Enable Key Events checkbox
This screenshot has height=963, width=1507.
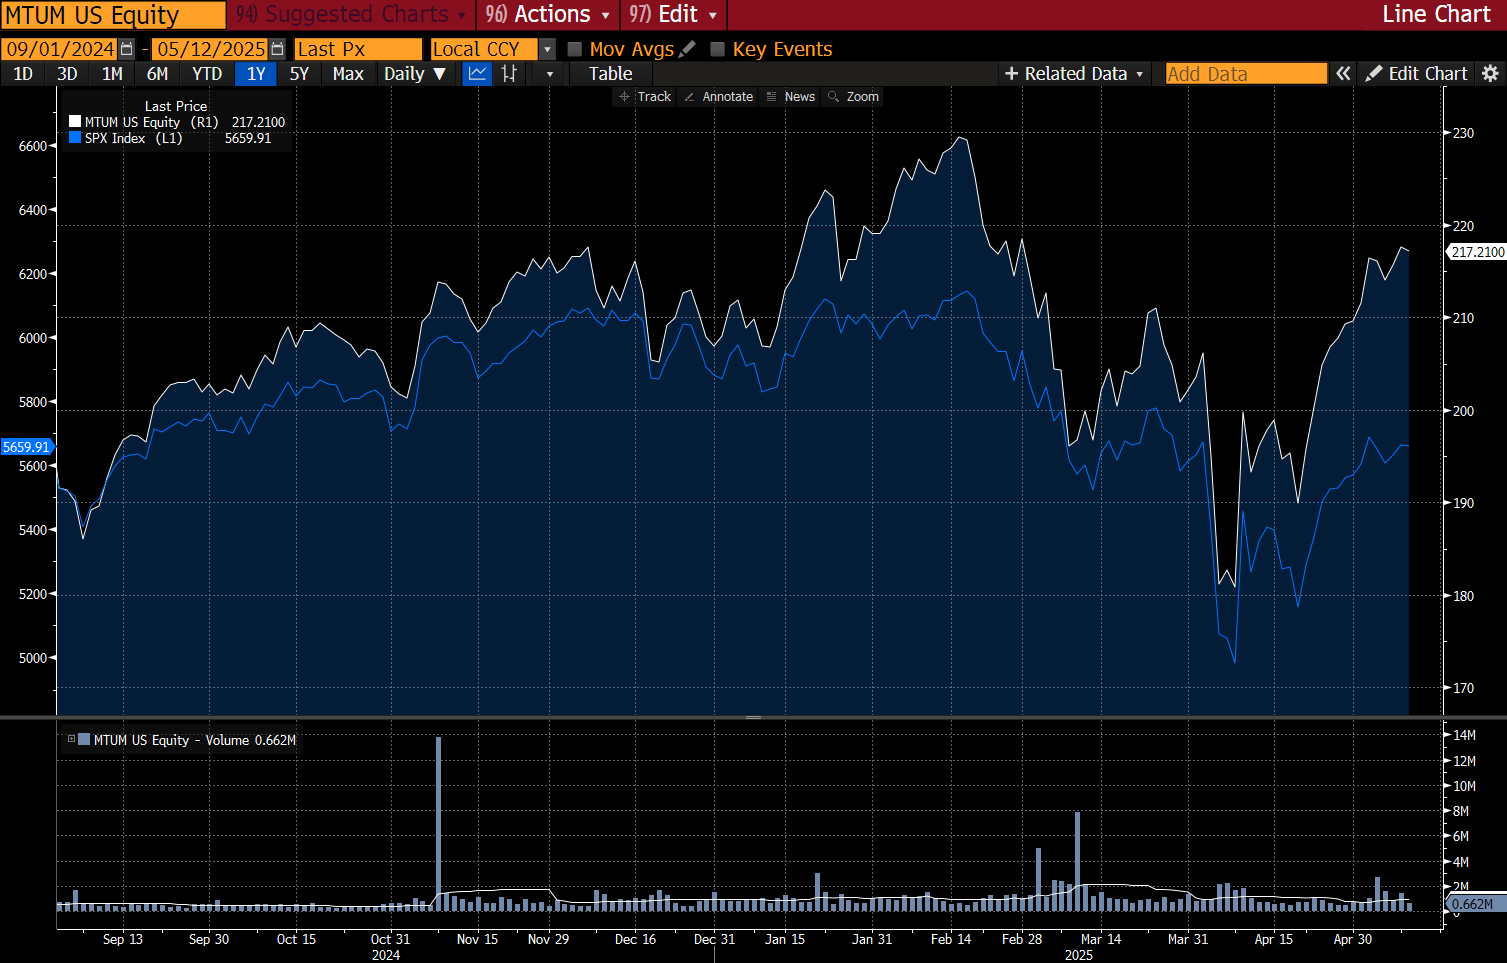pos(717,49)
